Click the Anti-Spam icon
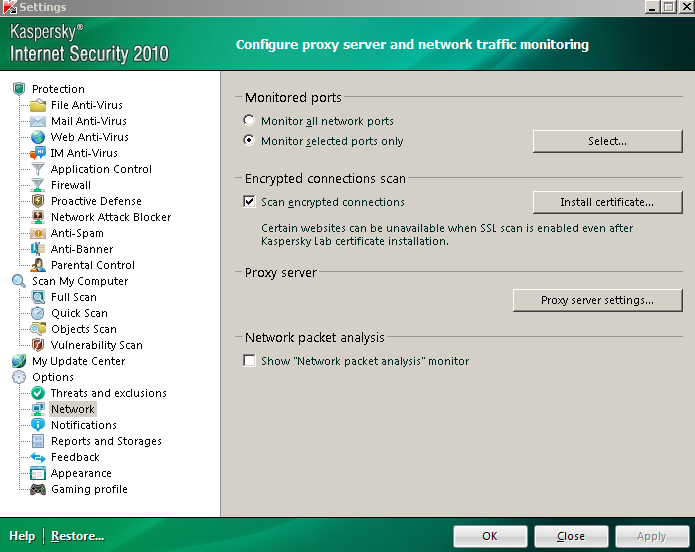This screenshot has height=552, width=695. click(x=38, y=233)
